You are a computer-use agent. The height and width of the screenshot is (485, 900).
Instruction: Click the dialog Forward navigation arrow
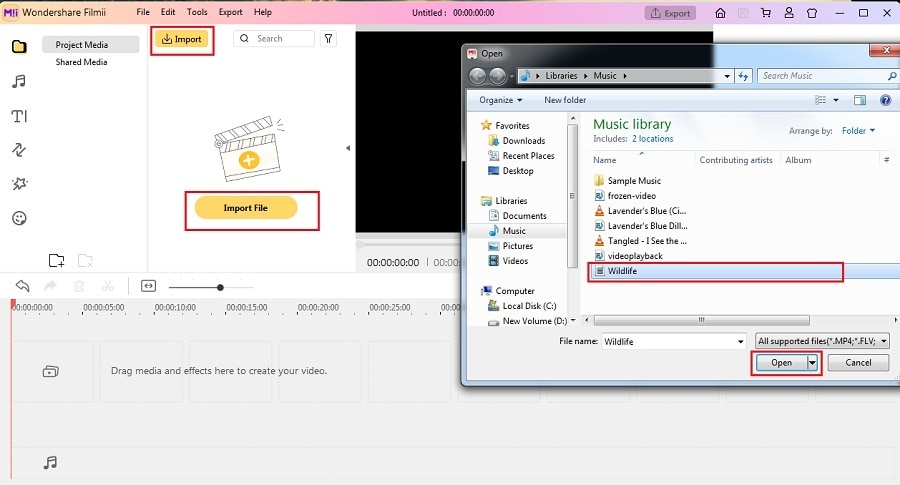coord(498,76)
